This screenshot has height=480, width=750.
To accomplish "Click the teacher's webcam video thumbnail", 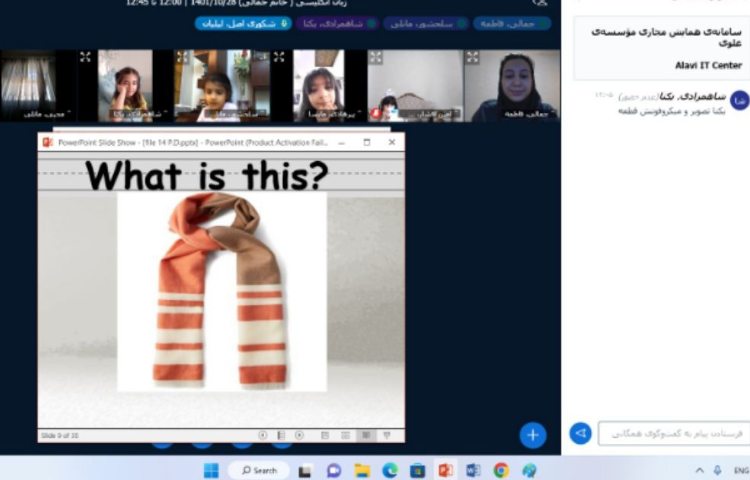I will pos(512,86).
